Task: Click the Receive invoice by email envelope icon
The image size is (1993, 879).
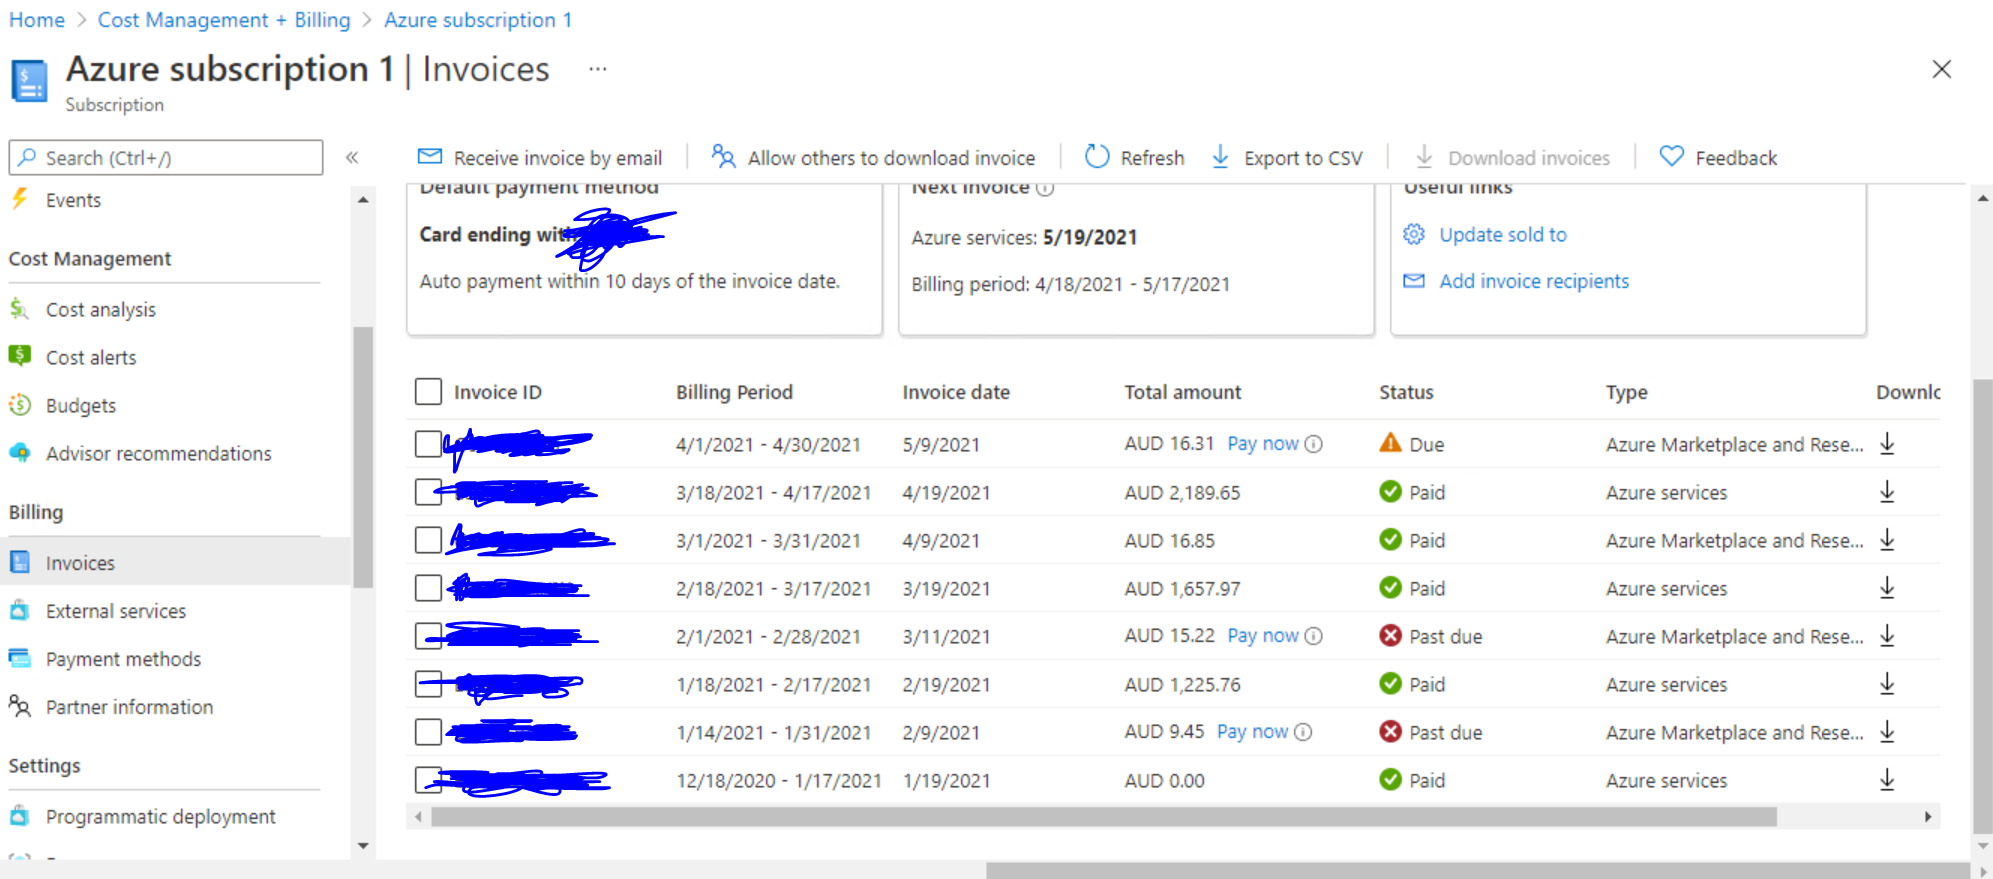Action: pyautogui.click(x=430, y=157)
